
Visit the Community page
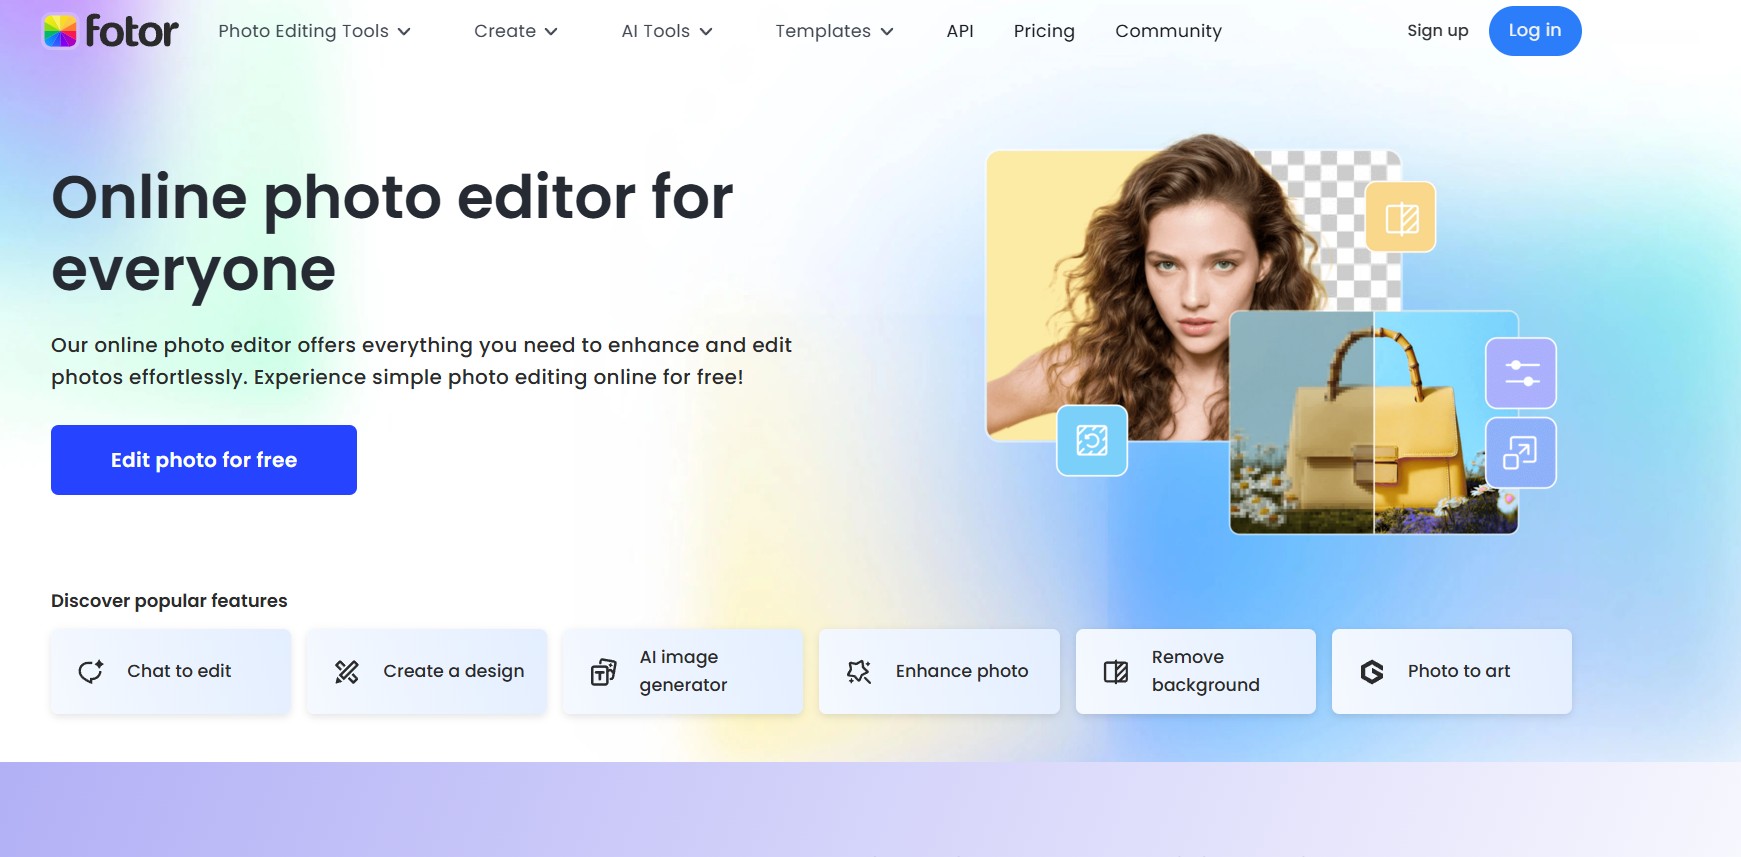click(1168, 31)
